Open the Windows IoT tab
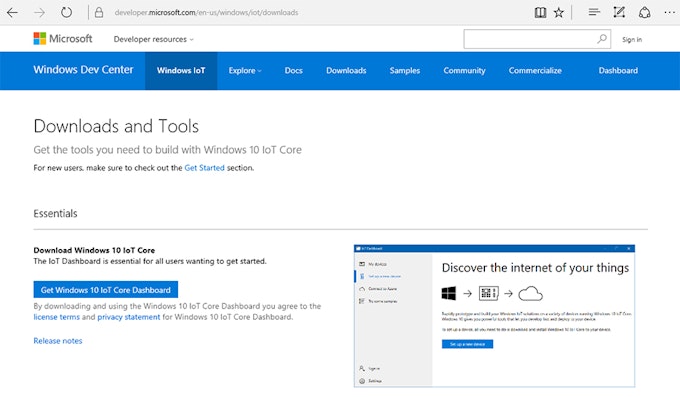680x397 pixels. pyautogui.click(x=181, y=70)
